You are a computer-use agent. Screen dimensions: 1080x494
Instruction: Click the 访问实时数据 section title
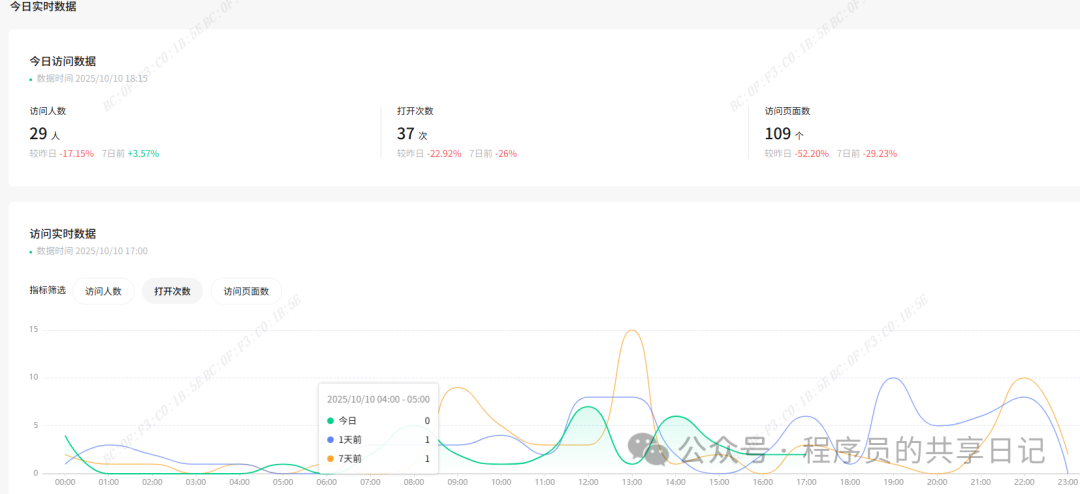[62, 234]
